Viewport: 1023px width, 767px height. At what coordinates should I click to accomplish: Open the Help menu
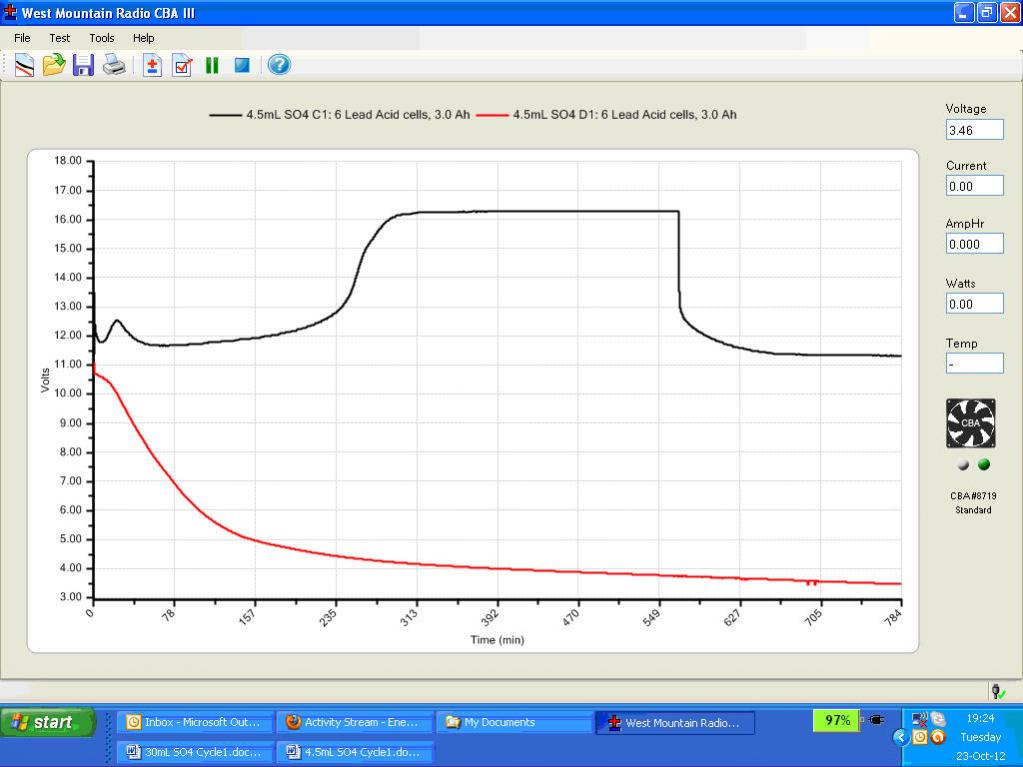pyautogui.click(x=144, y=38)
